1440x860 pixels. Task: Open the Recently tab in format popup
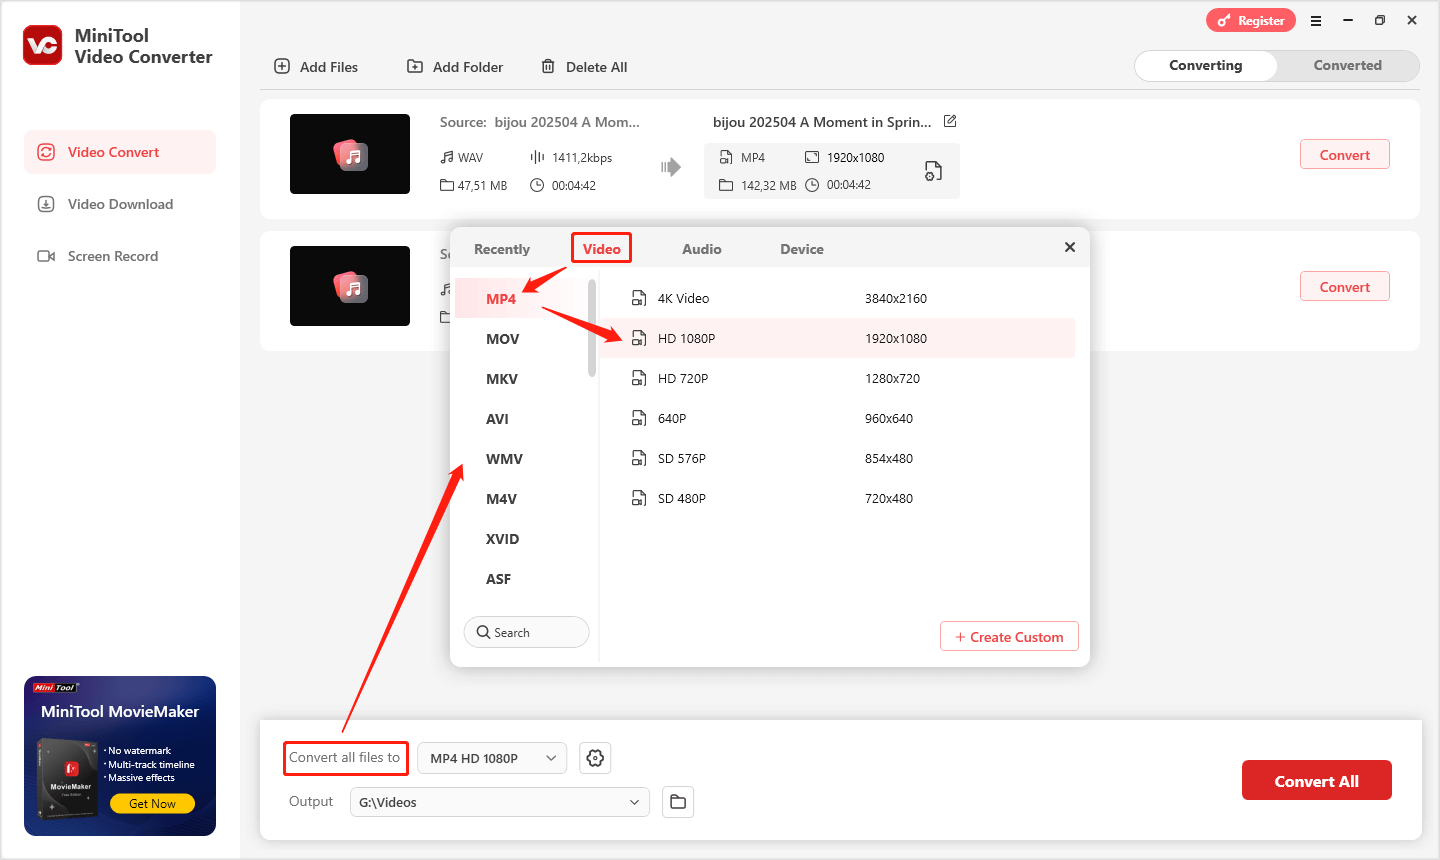point(502,249)
